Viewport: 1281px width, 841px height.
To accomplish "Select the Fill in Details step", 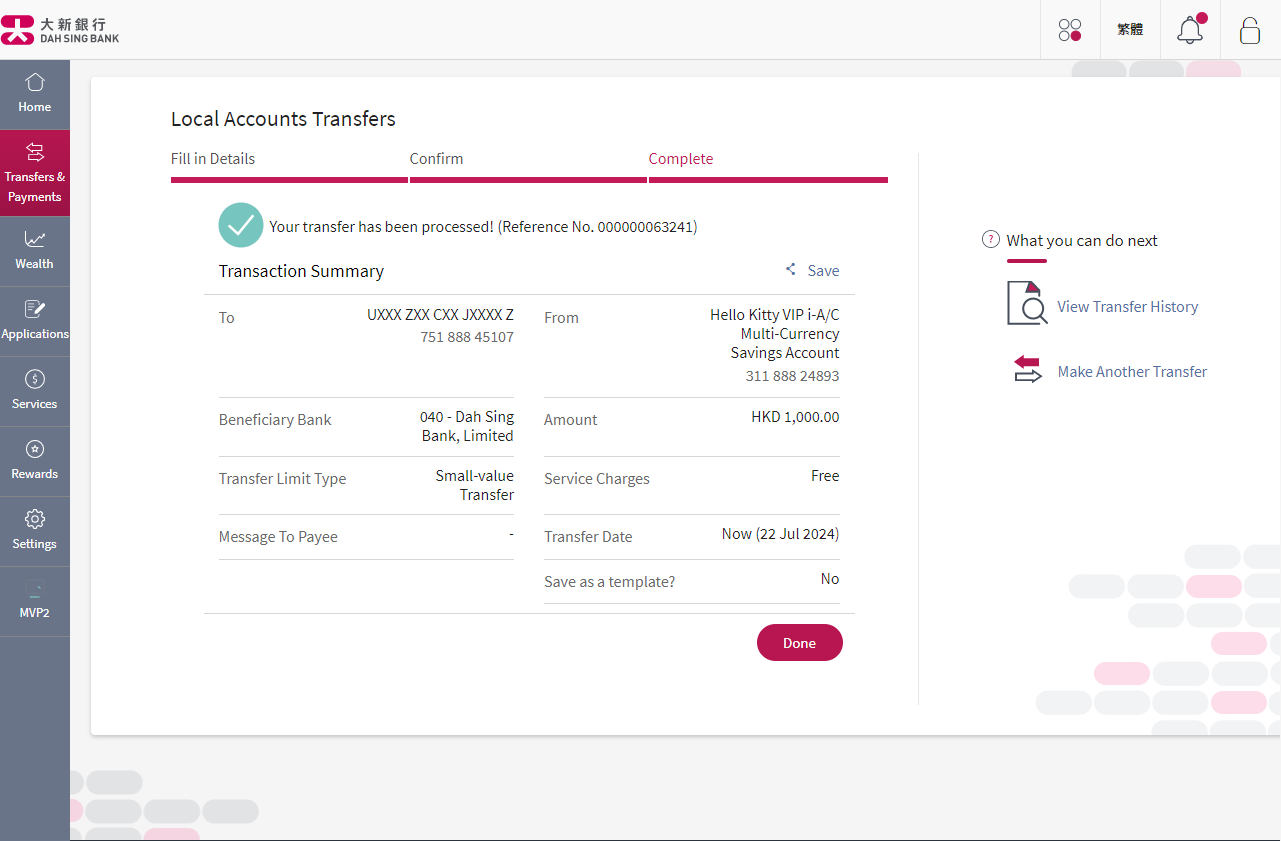I will tap(213, 159).
